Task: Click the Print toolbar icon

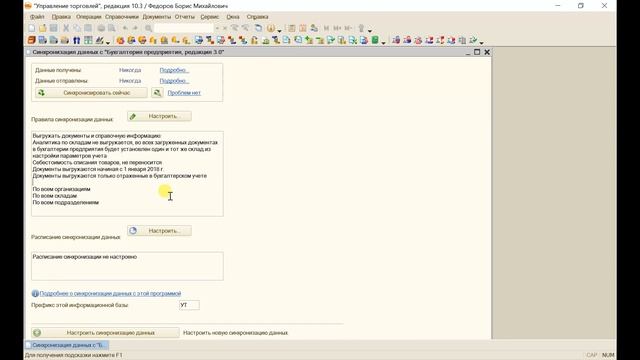Action: (101, 28)
